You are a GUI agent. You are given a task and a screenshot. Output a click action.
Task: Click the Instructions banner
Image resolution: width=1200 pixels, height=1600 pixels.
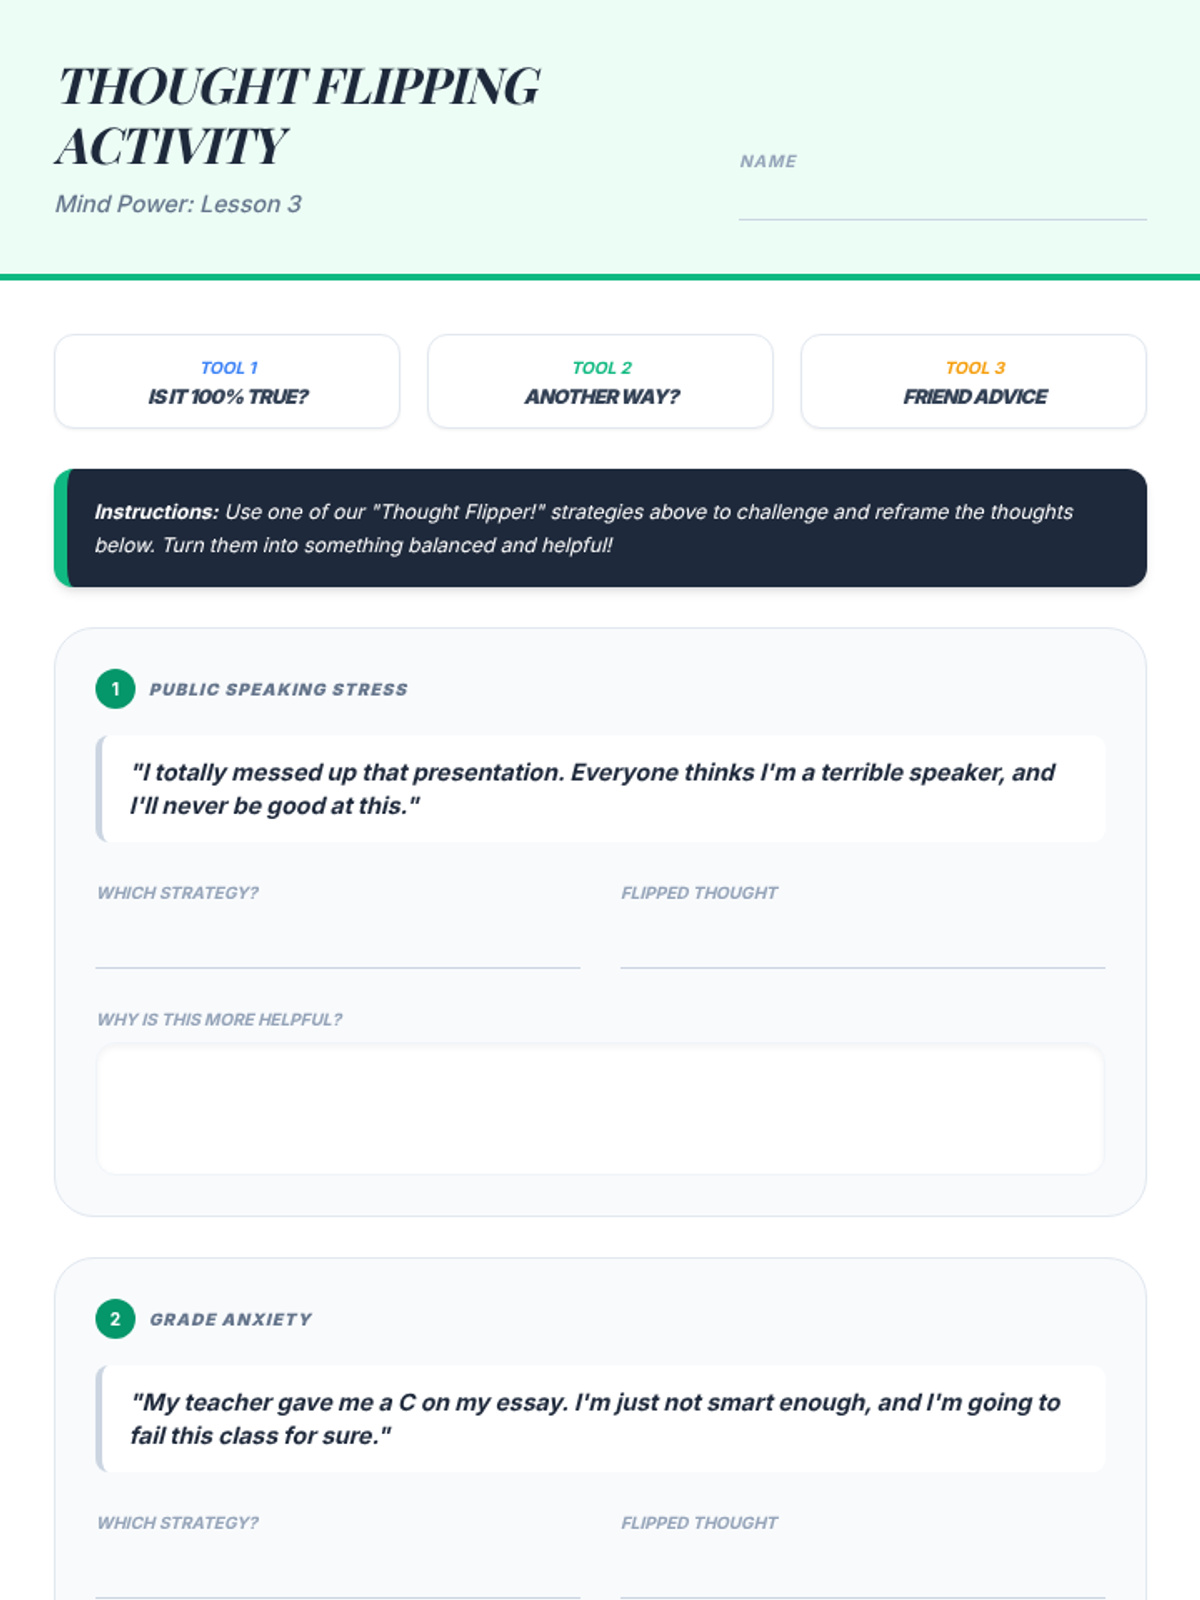(600, 528)
